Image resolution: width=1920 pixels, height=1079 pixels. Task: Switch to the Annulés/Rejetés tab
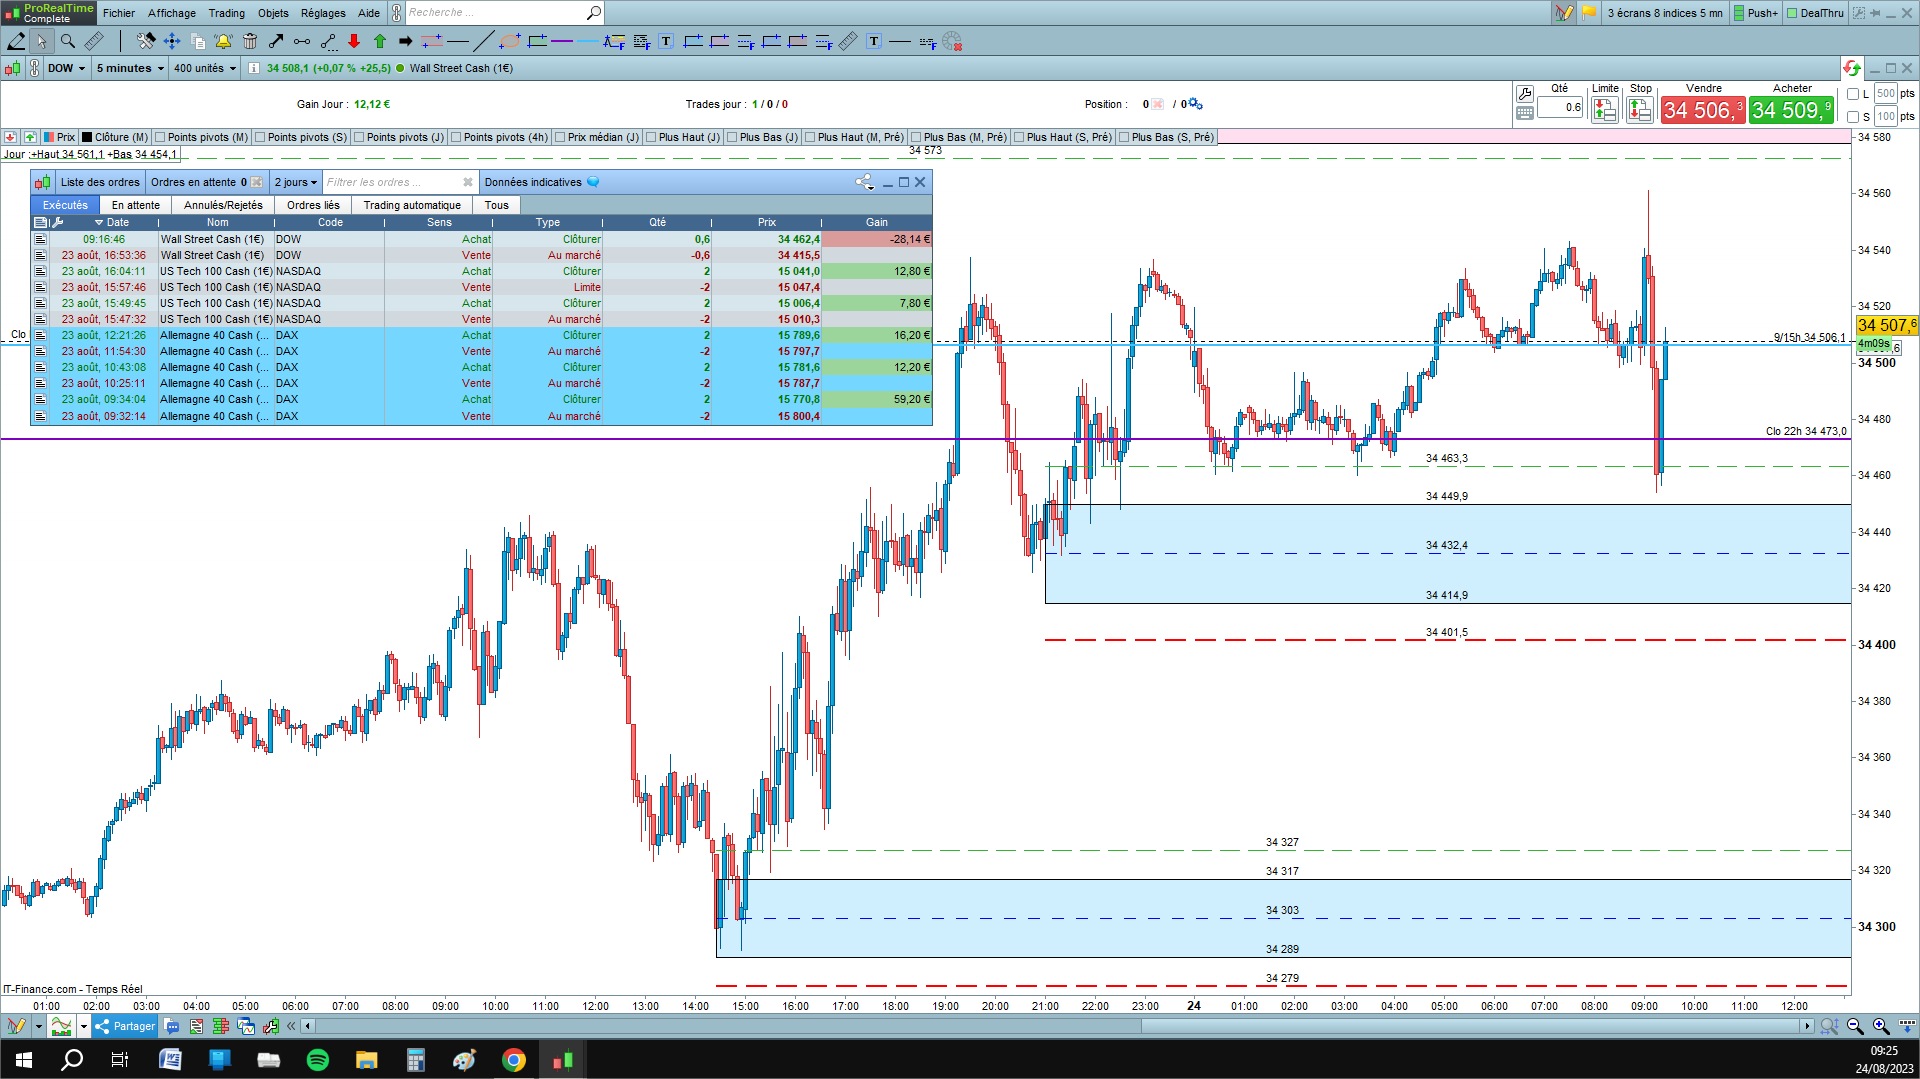[223, 205]
